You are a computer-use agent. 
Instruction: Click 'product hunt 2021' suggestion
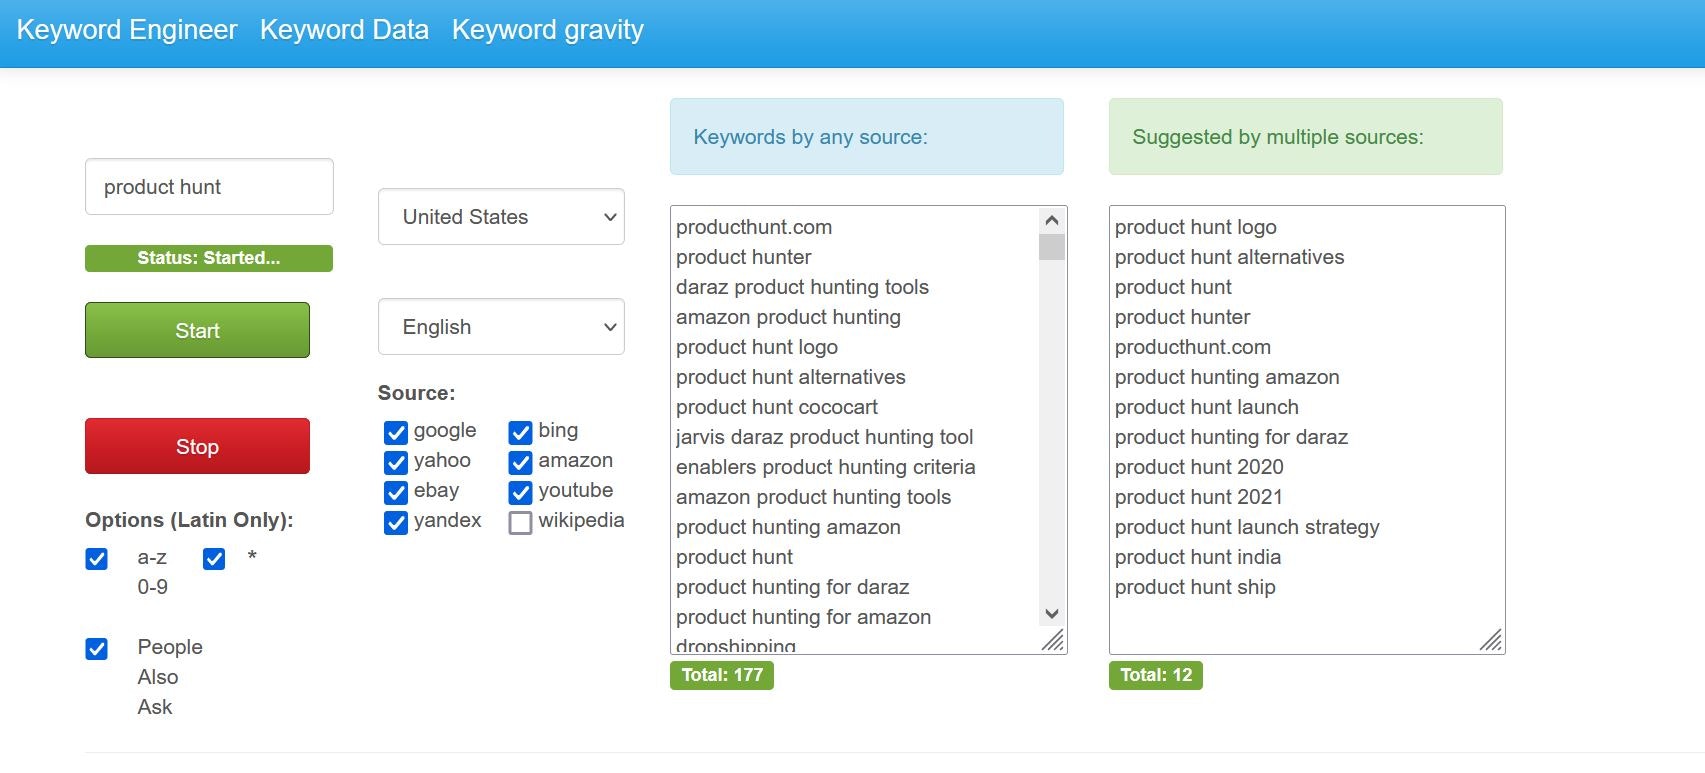(x=1198, y=497)
